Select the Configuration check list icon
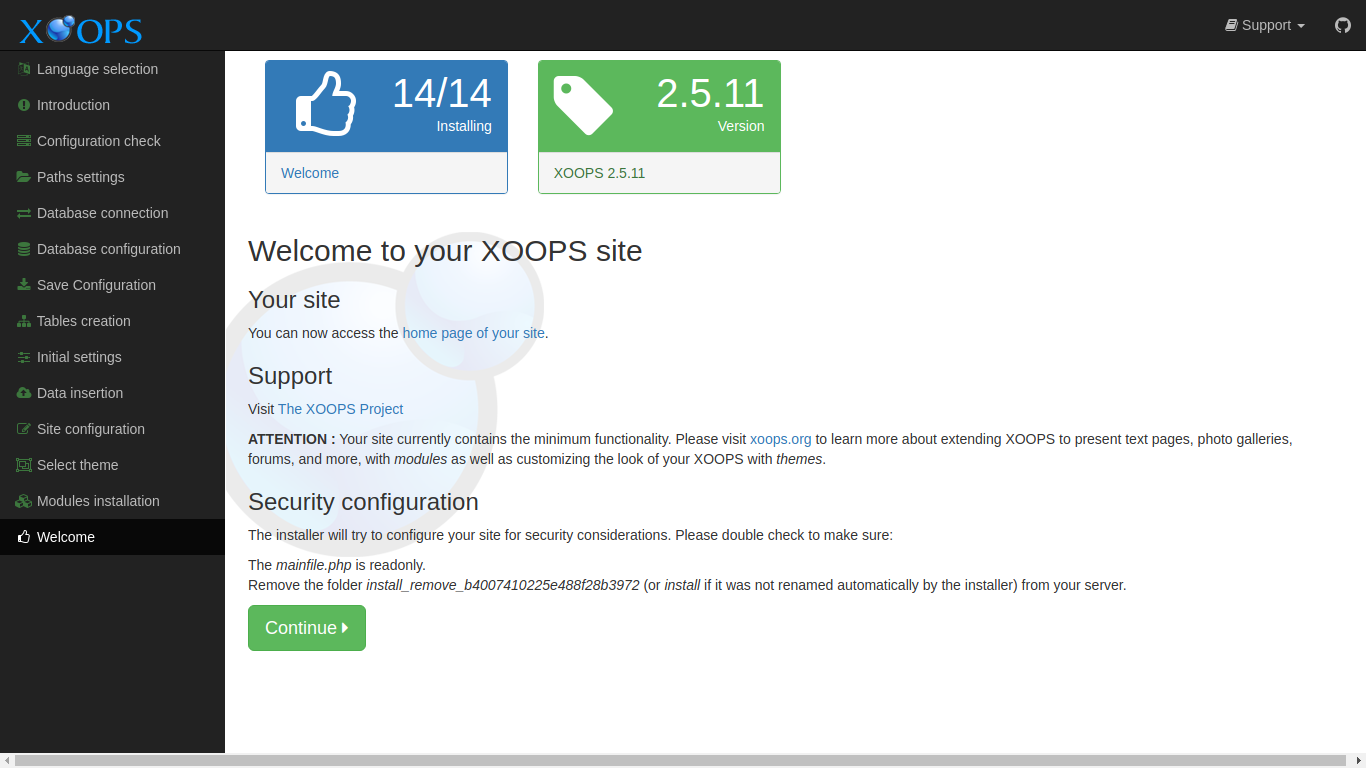This screenshot has width=1366, height=768. click(21, 141)
